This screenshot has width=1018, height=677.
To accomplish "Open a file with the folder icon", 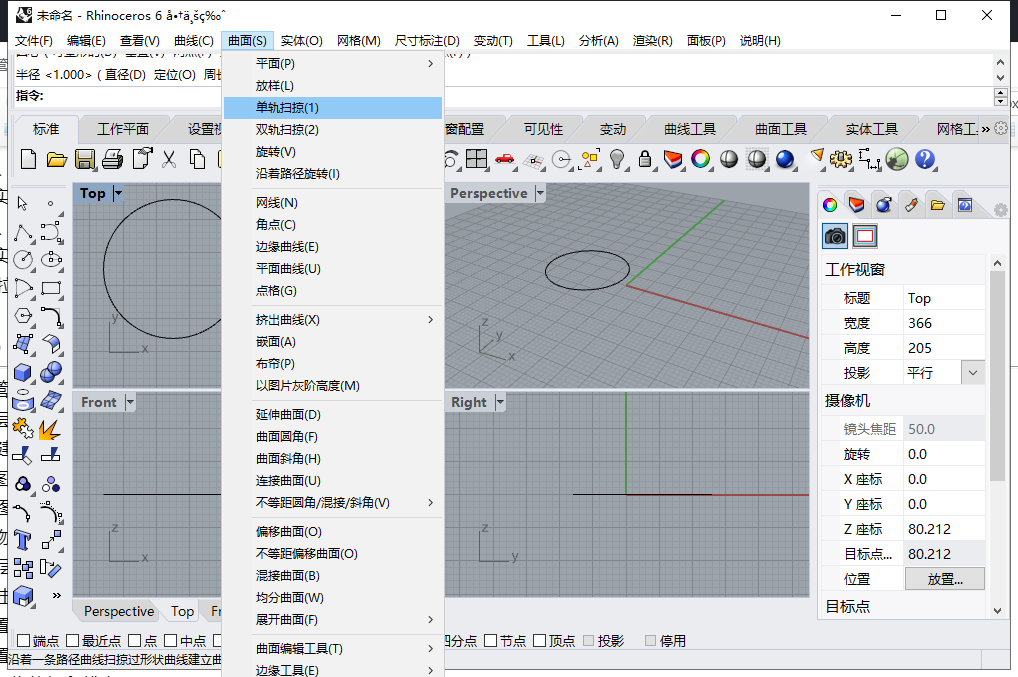I will (x=56, y=159).
